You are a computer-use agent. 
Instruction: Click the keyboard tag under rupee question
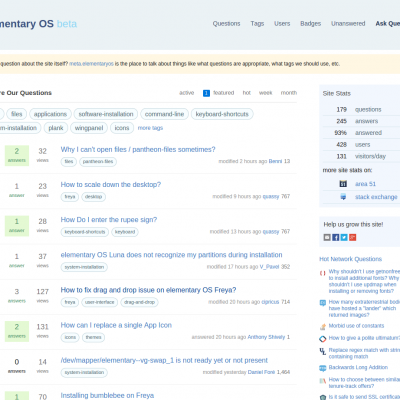(x=125, y=232)
